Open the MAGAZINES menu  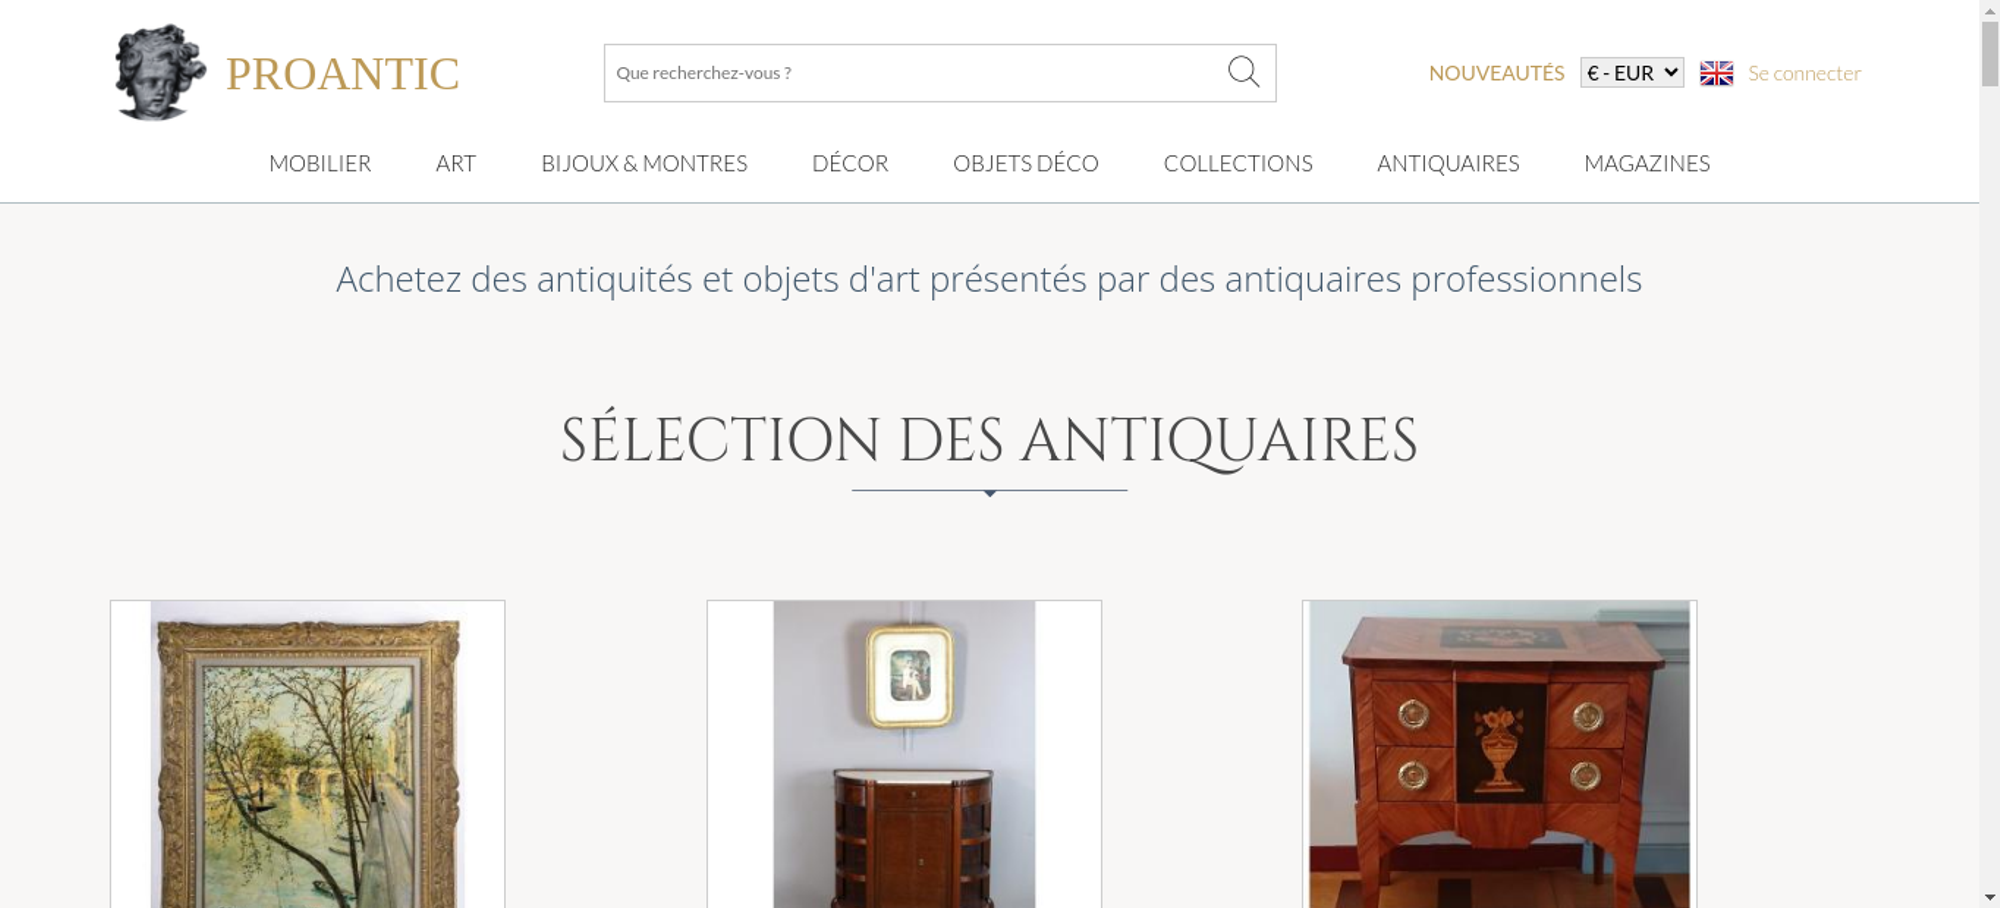[1647, 163]
